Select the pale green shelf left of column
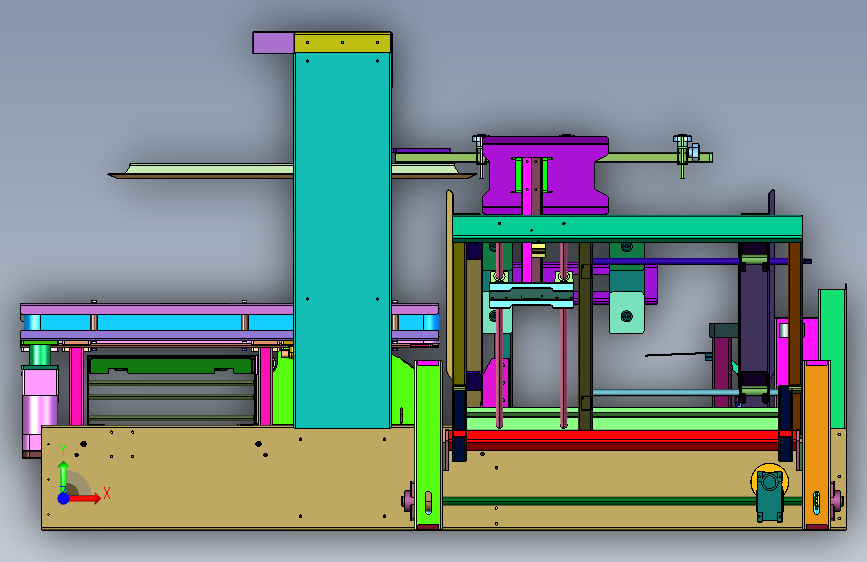The width and height of the screenshot is (867, 562). click(210, 169)
